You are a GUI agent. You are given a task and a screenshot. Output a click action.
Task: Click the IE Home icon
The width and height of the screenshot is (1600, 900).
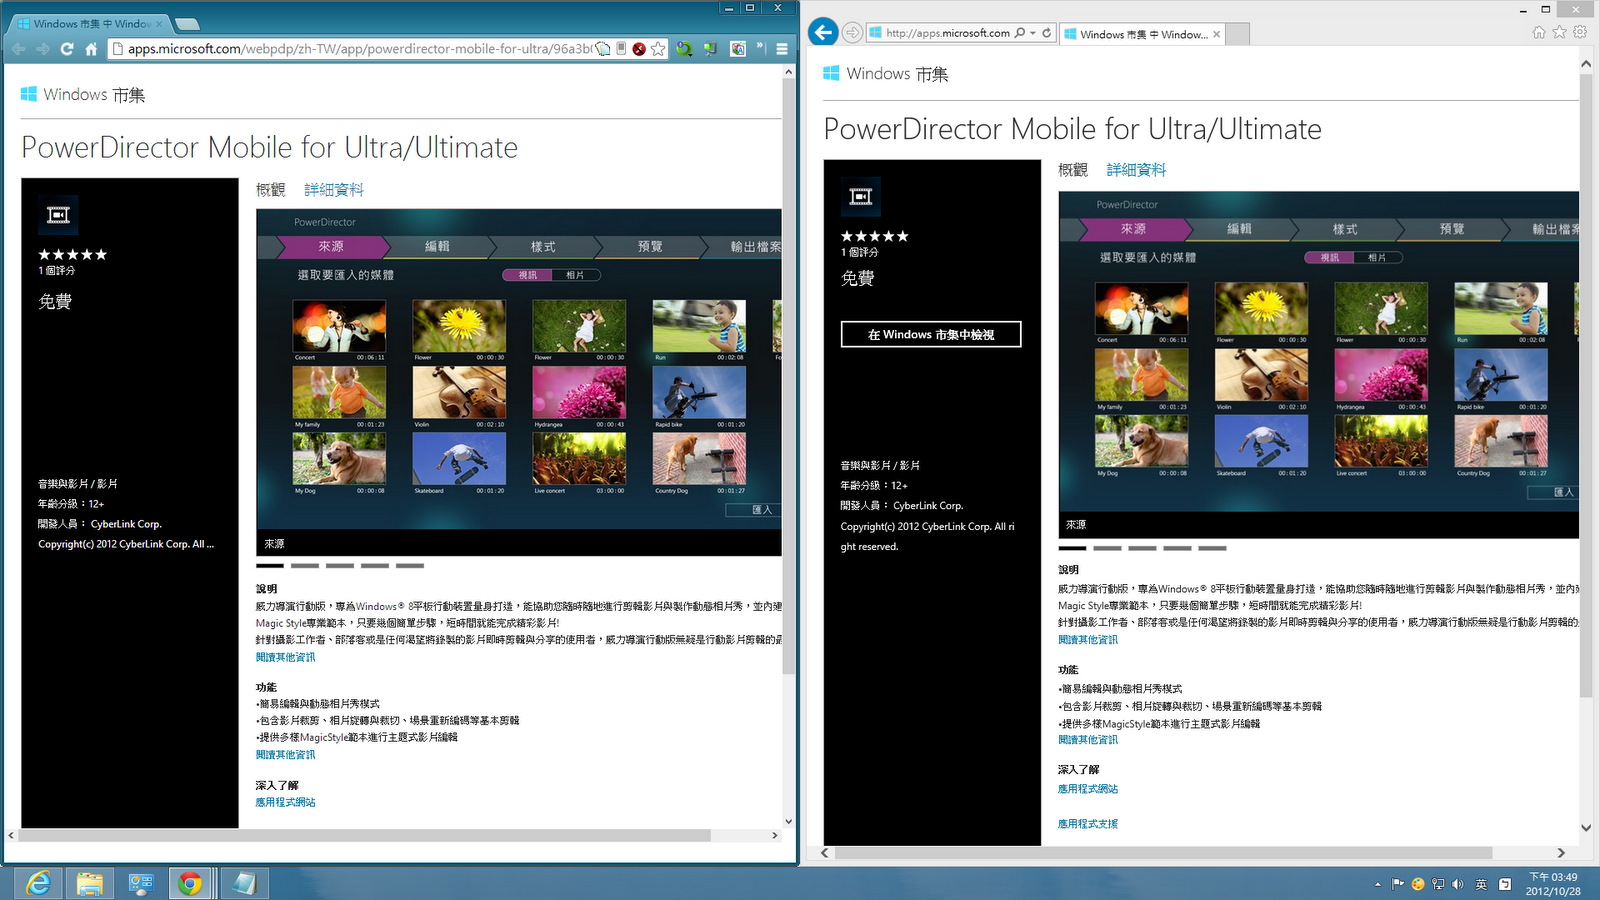[x=1539, y=32]
